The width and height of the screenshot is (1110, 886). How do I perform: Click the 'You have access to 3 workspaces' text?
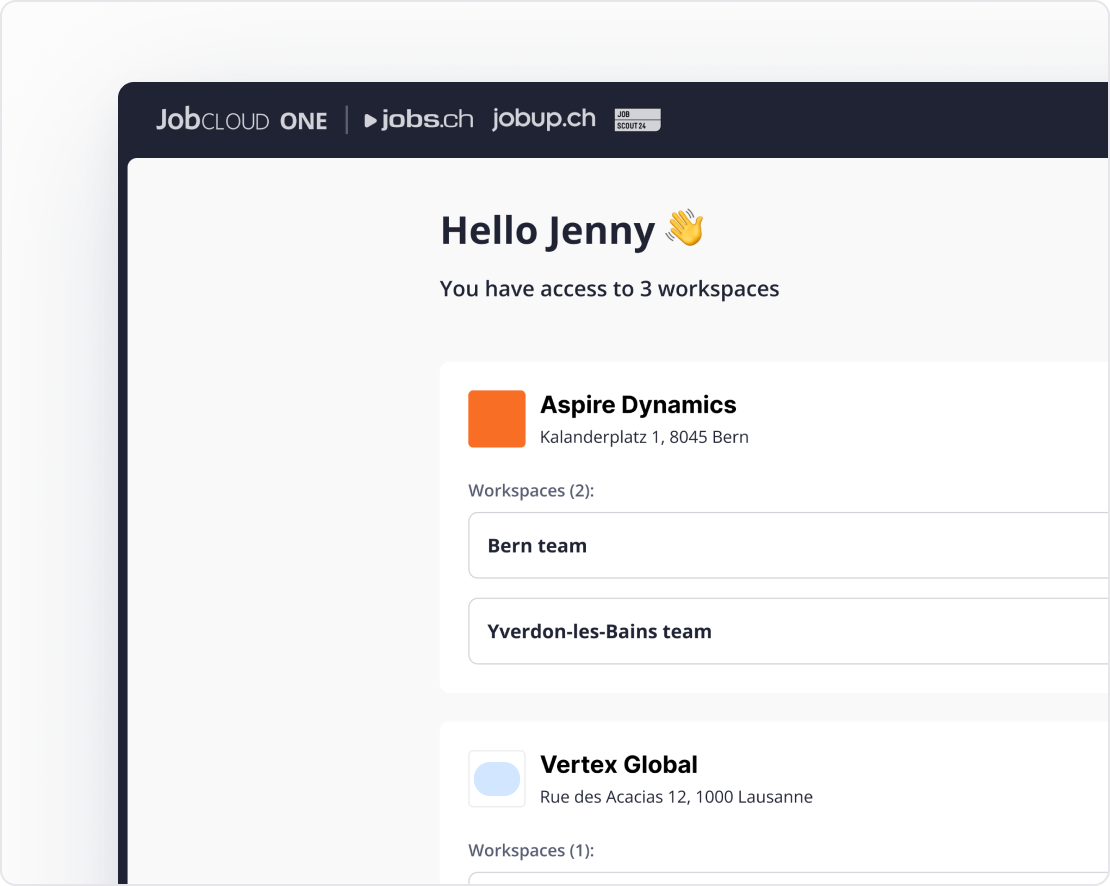(609, 289)
